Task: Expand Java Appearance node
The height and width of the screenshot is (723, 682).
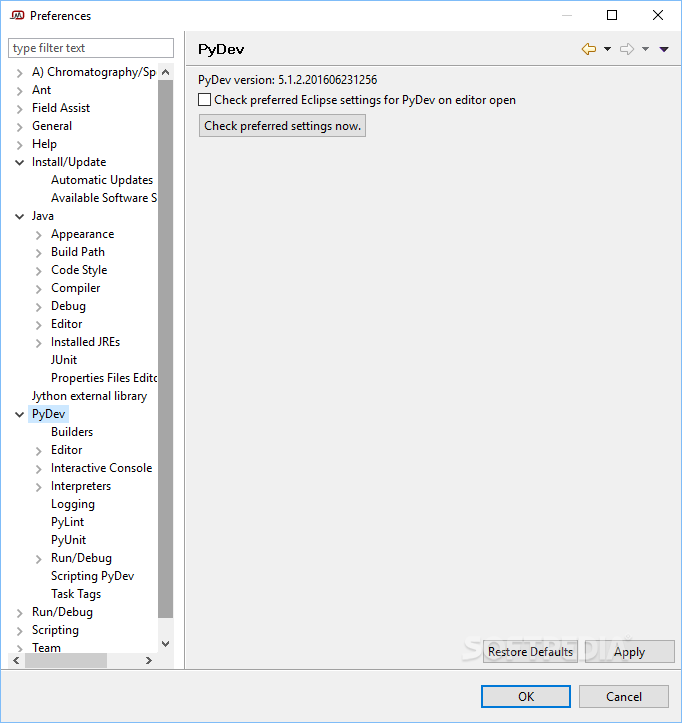Action: (x=39, y=235)
